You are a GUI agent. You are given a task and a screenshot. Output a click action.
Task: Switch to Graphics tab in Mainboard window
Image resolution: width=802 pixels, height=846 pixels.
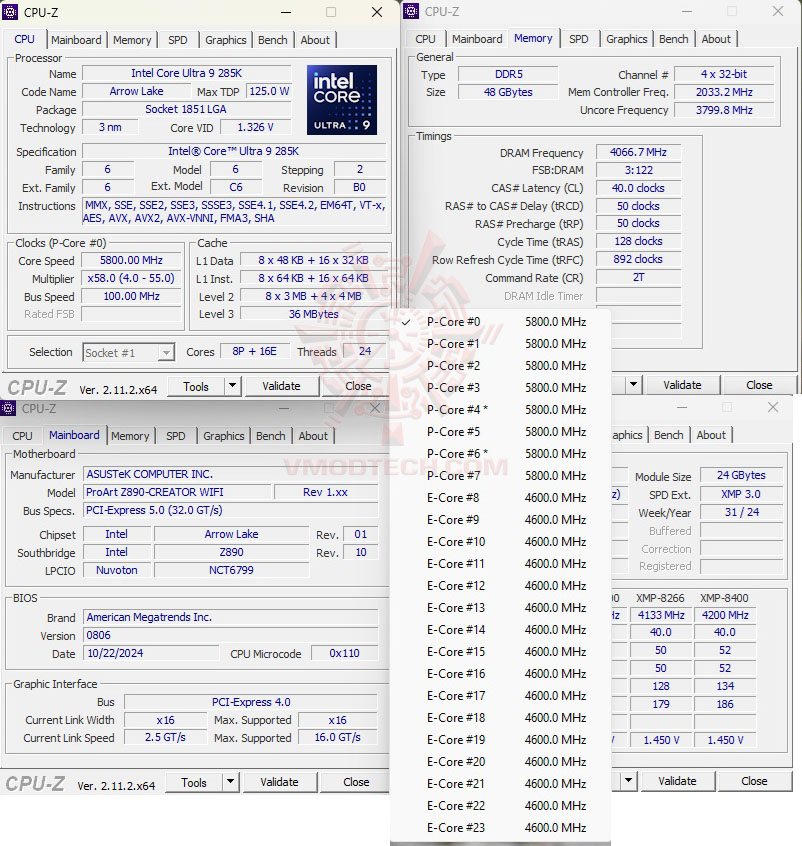(x=223, y=436)
